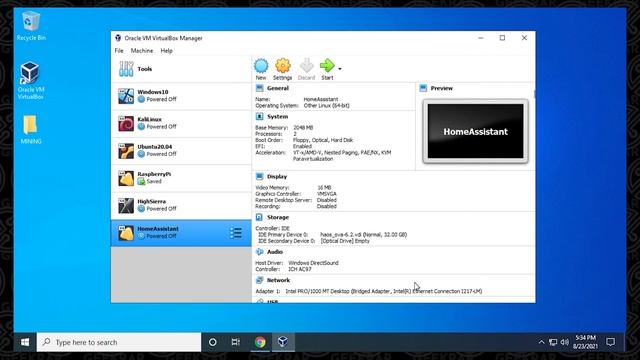Open the volume control in tray

point(565,342)
